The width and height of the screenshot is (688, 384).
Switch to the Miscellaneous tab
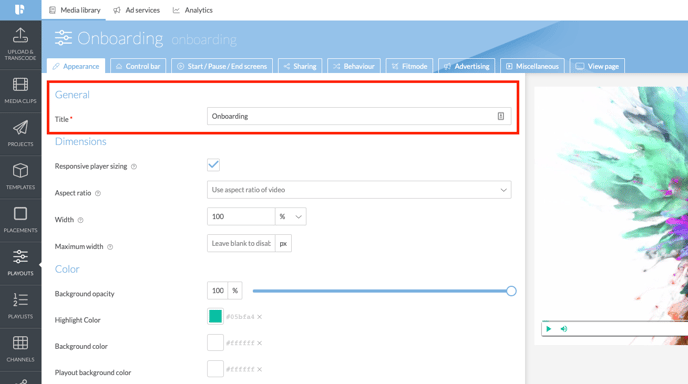(x=532, y=66)
